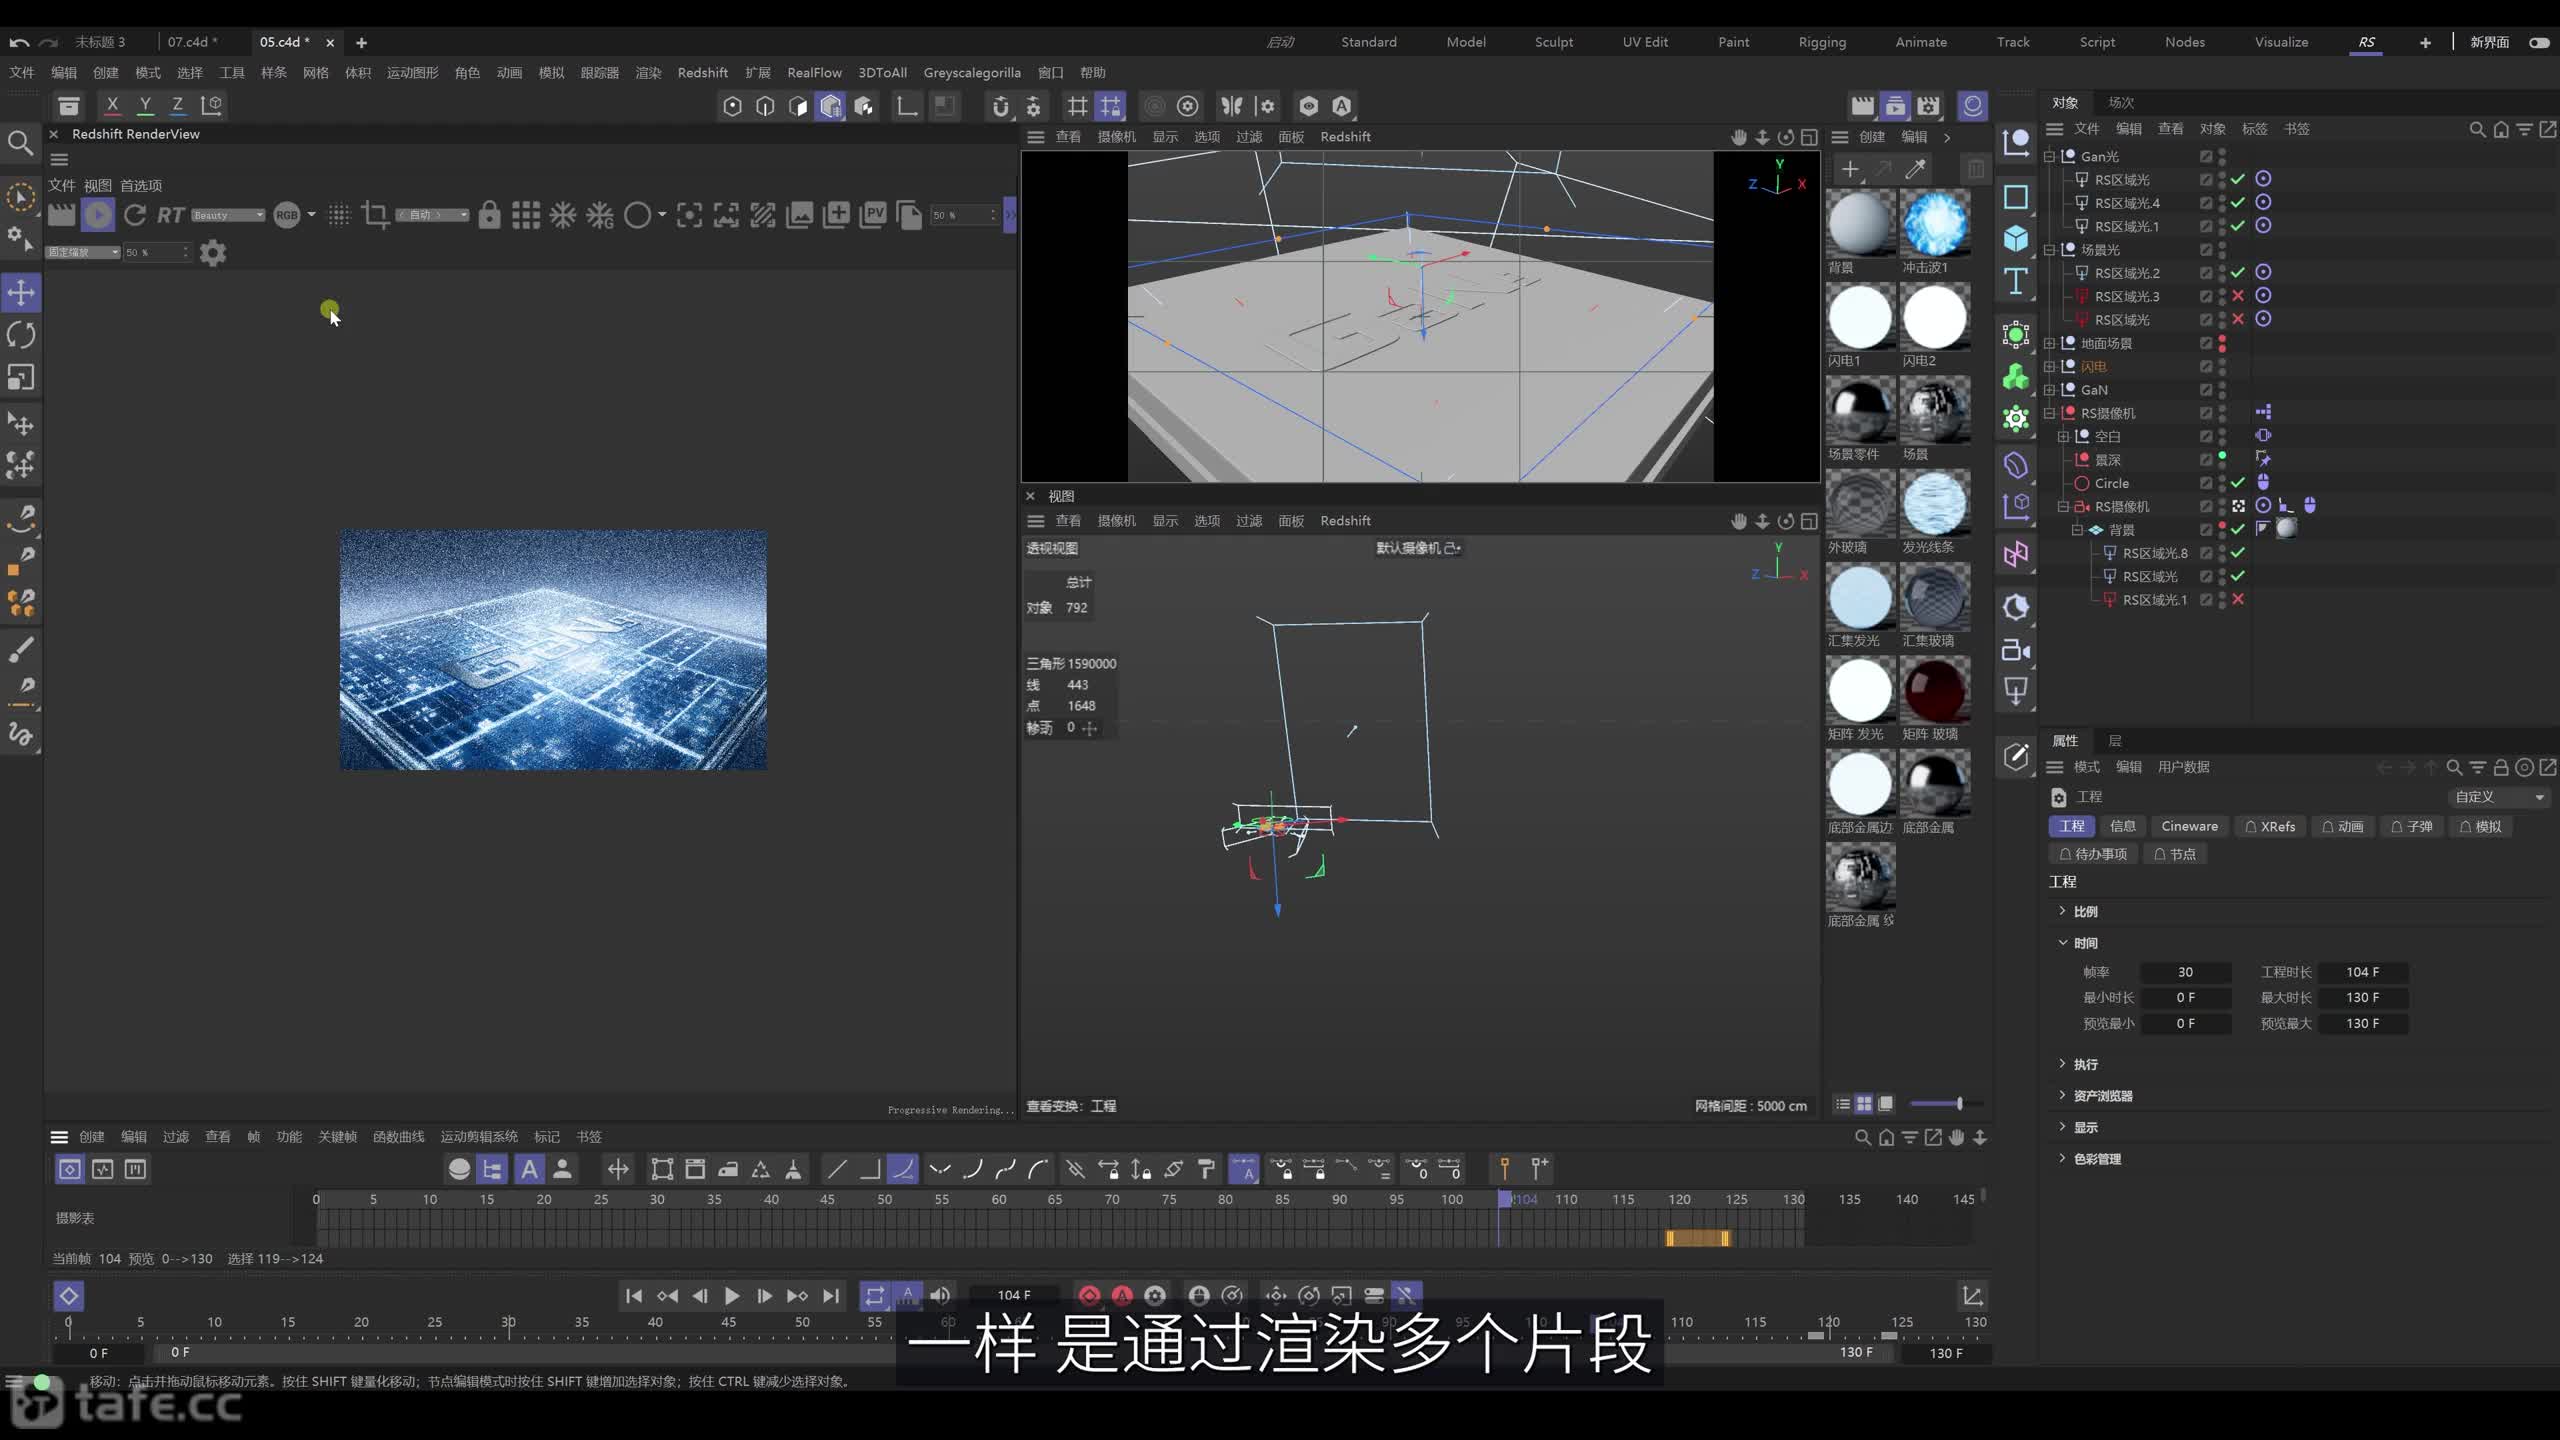This screenshot has height=1440, width=2560.
Task: Collapse the 时间 section
Action: point(2062,943)
